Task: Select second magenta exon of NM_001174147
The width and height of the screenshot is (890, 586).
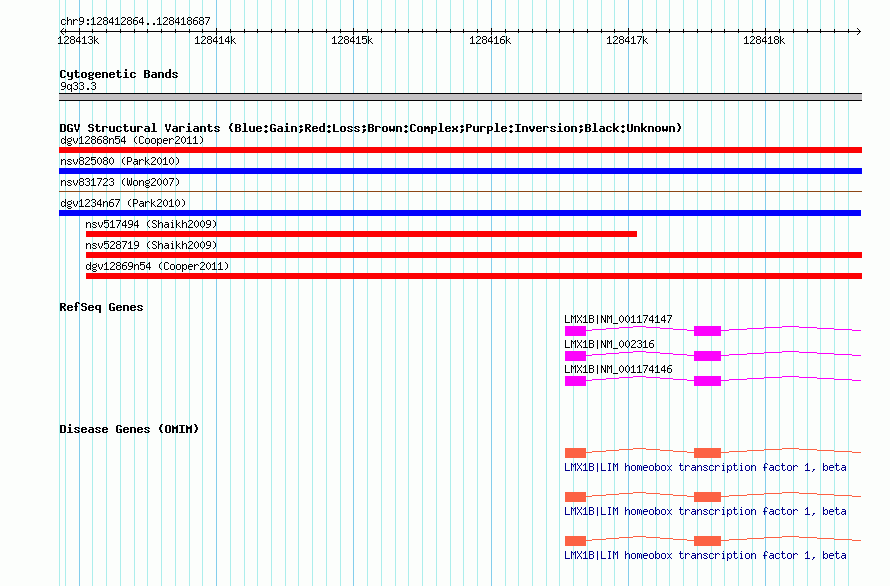Action: pos(707,331)
